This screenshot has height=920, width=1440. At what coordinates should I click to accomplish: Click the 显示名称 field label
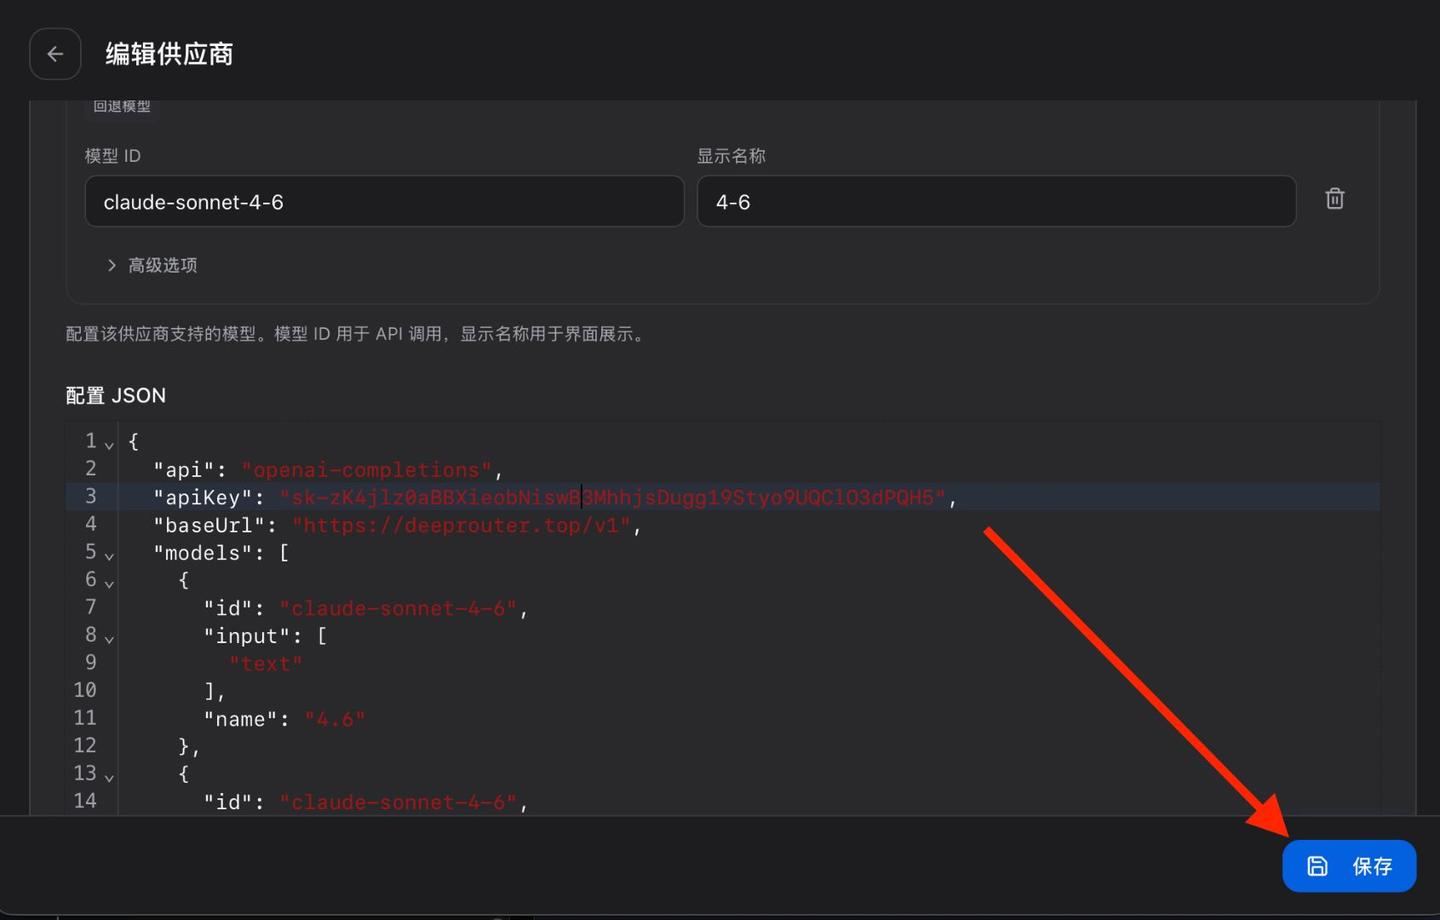(731, 156)
